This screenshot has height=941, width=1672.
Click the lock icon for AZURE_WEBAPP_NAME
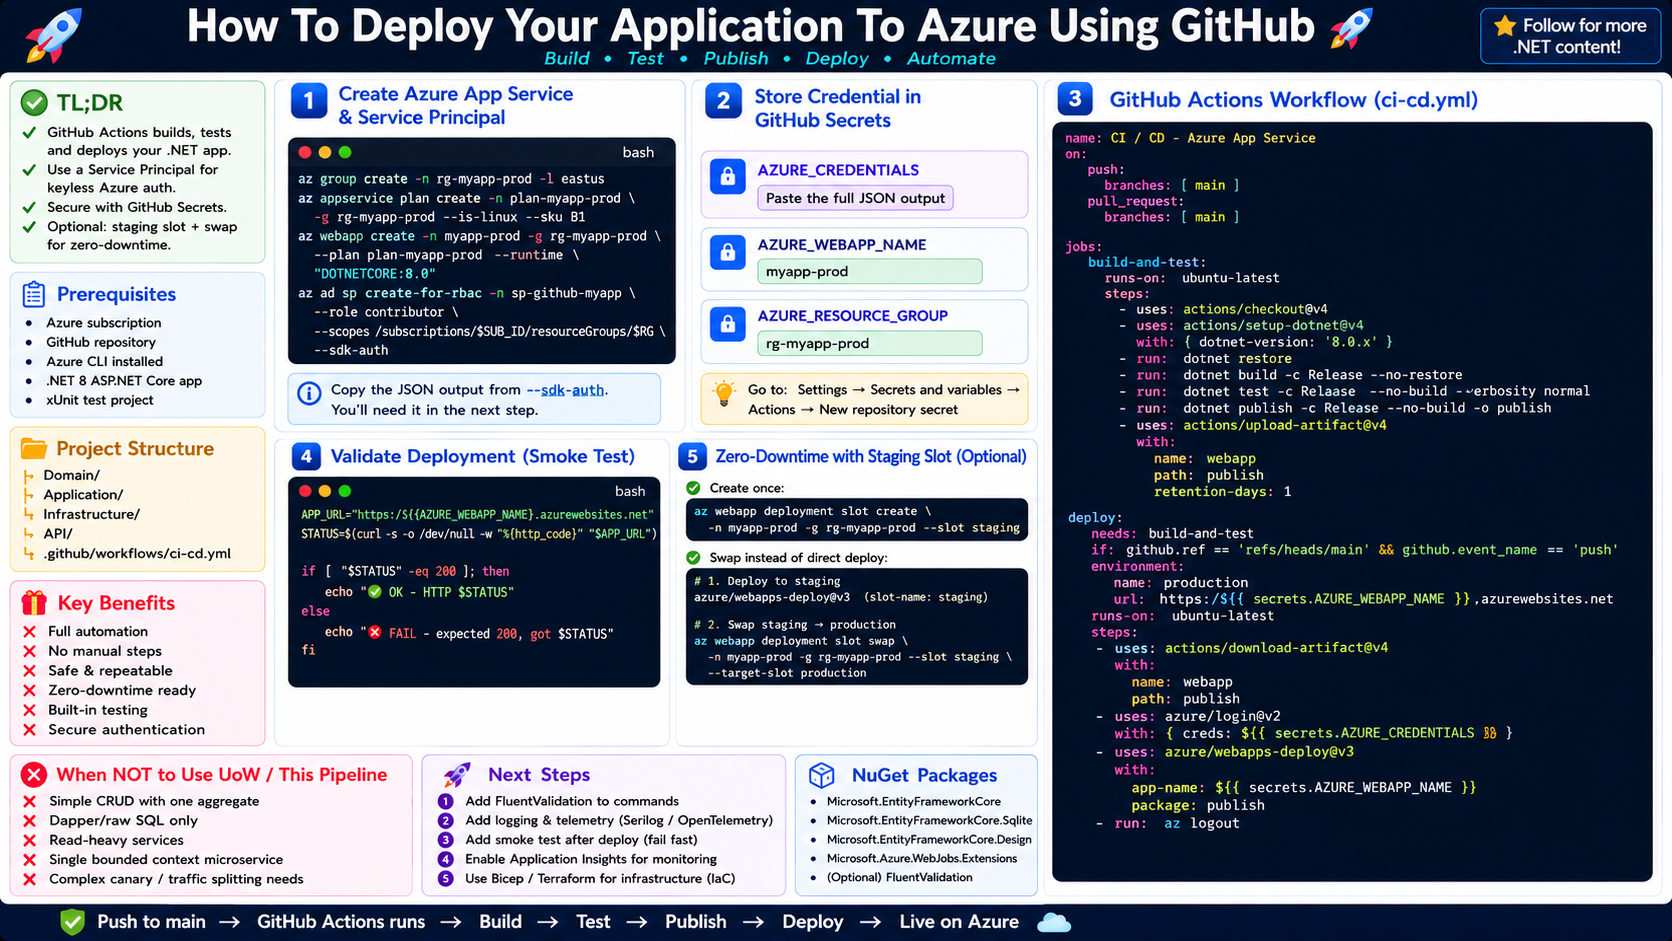tap(727, 251)
